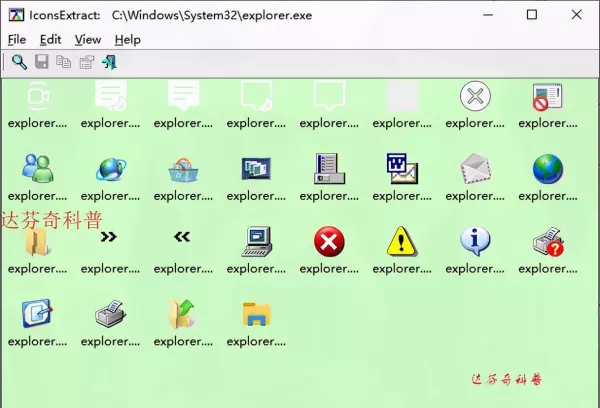The height and width of the screenshot is (408, 600).
Task: Select the classic desktop computer icon
Action: pyautogui.click(x=256, y=241)
